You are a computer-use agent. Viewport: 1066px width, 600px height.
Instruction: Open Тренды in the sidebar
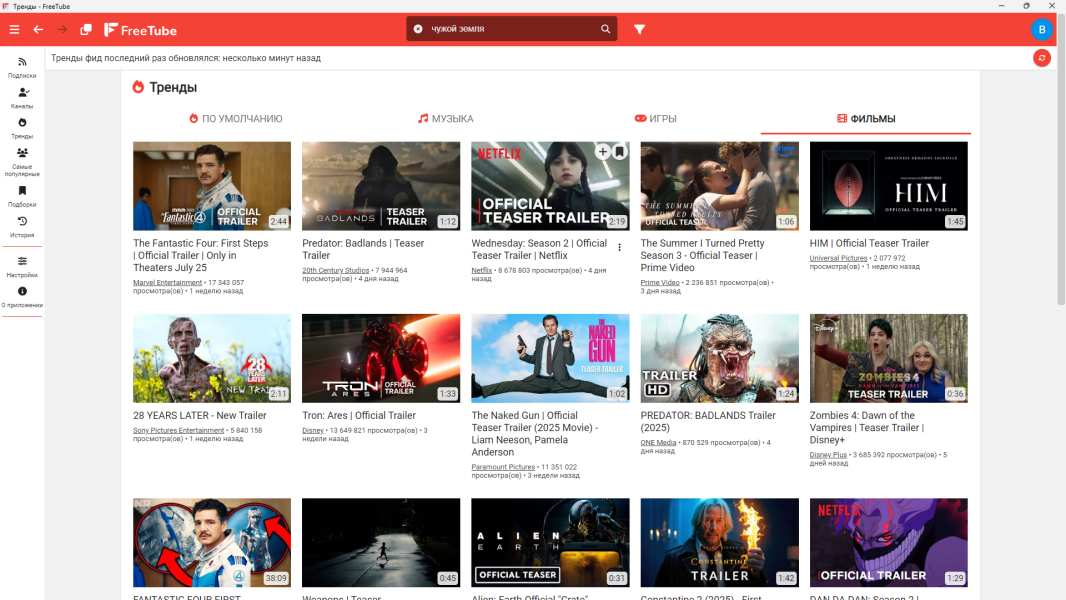[22, 128]
